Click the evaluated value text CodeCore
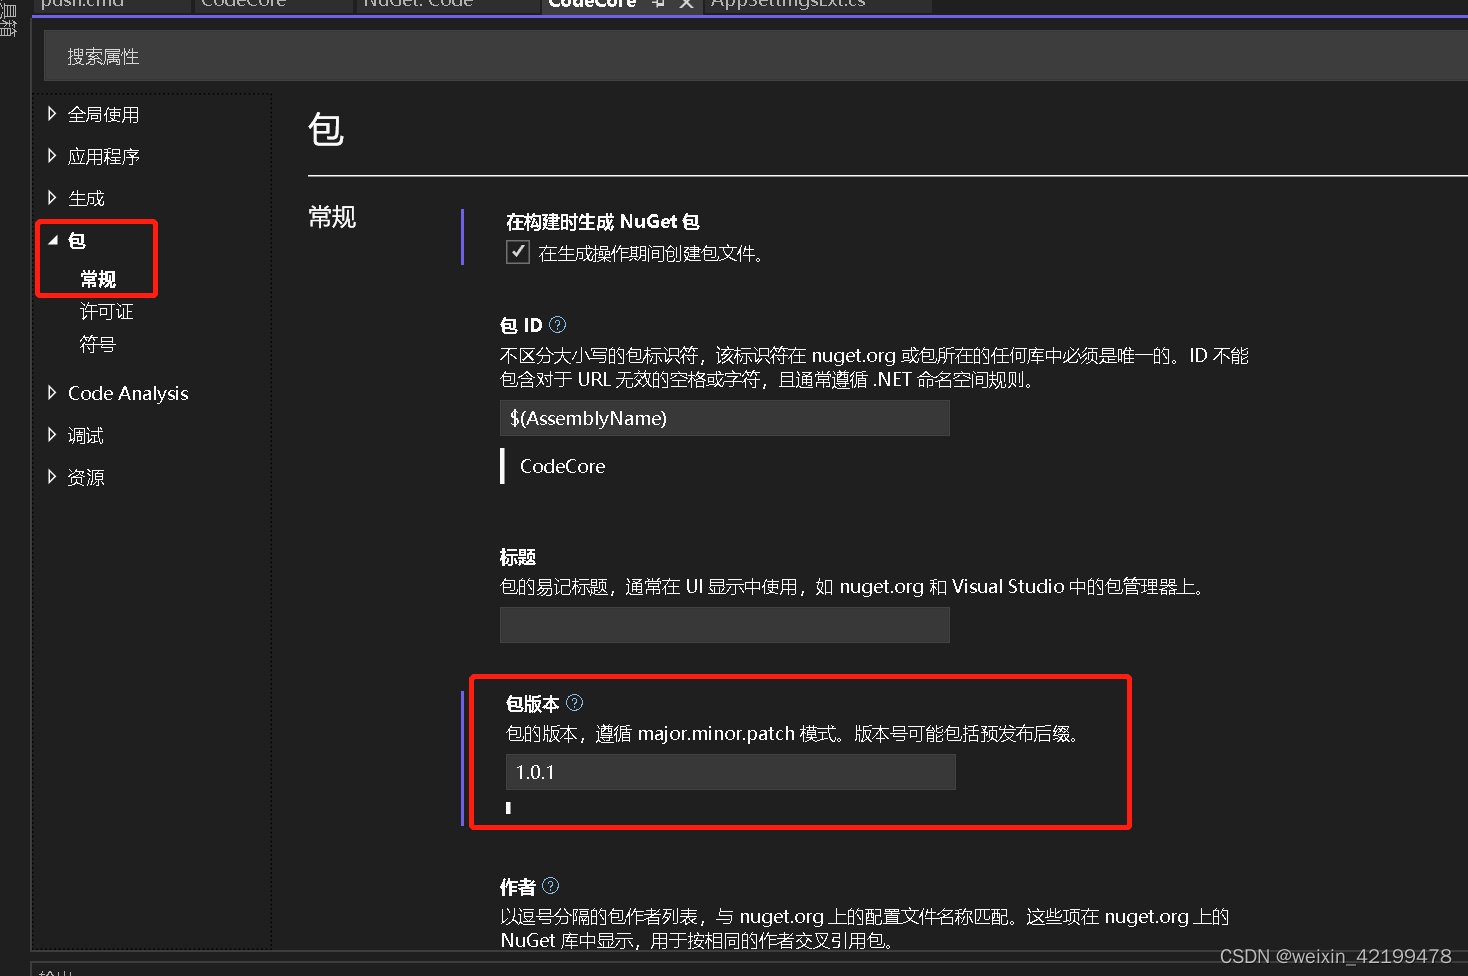This screenshot has width=1468, height=976. tap(563, 466)
